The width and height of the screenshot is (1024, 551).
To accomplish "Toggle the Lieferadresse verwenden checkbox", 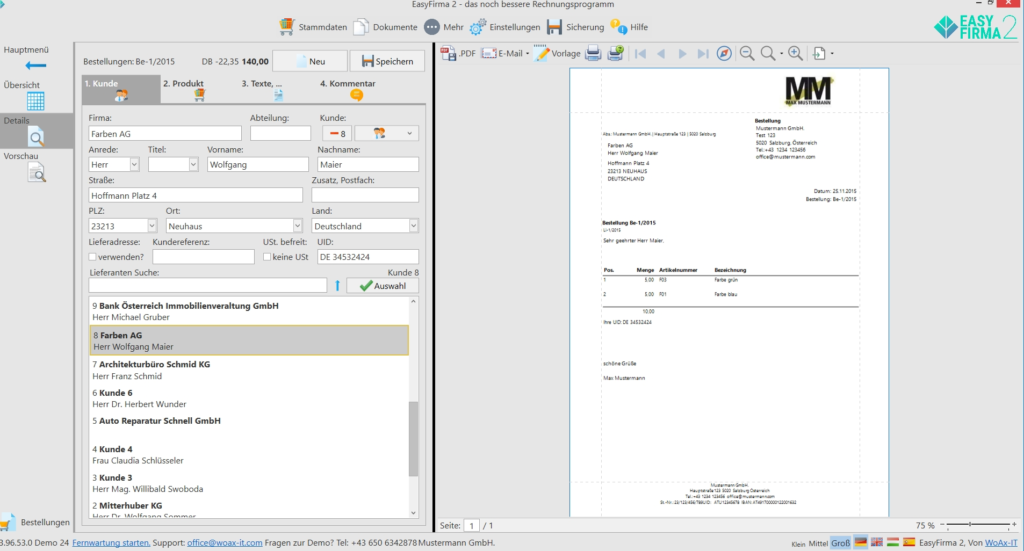I will (93, 257).
